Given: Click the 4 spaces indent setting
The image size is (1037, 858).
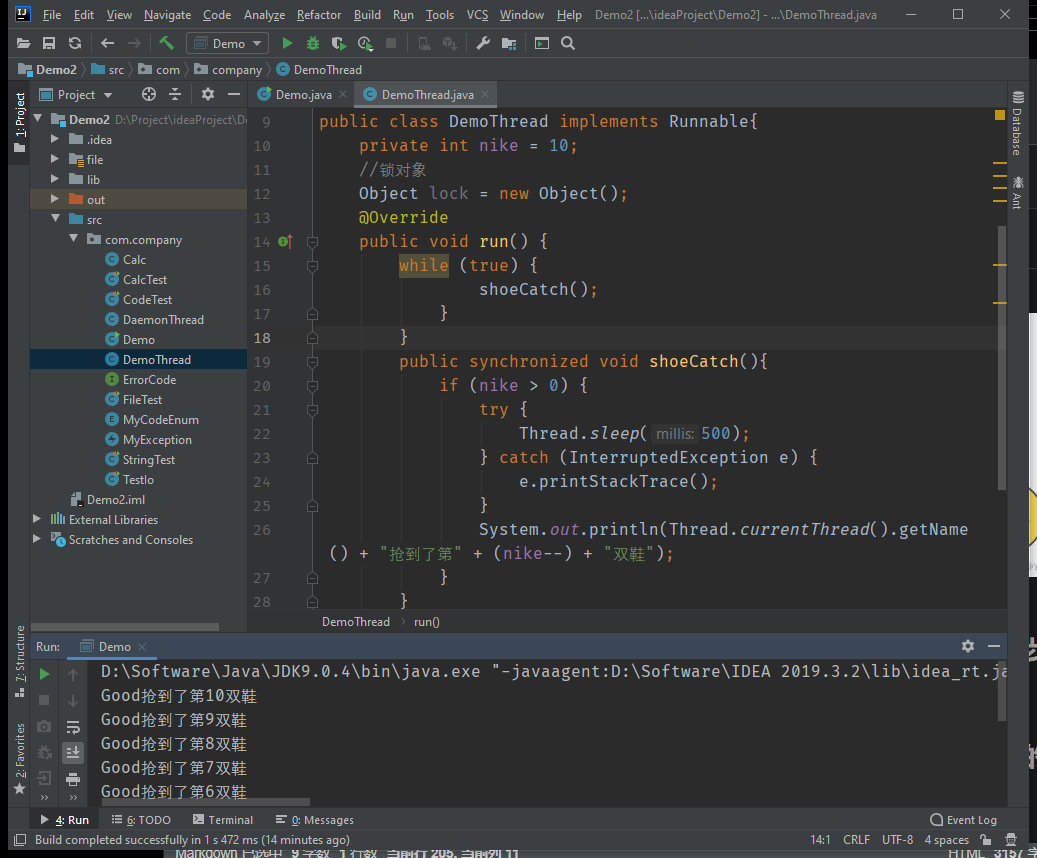Looking at the screenshot, I should [946, 839].
